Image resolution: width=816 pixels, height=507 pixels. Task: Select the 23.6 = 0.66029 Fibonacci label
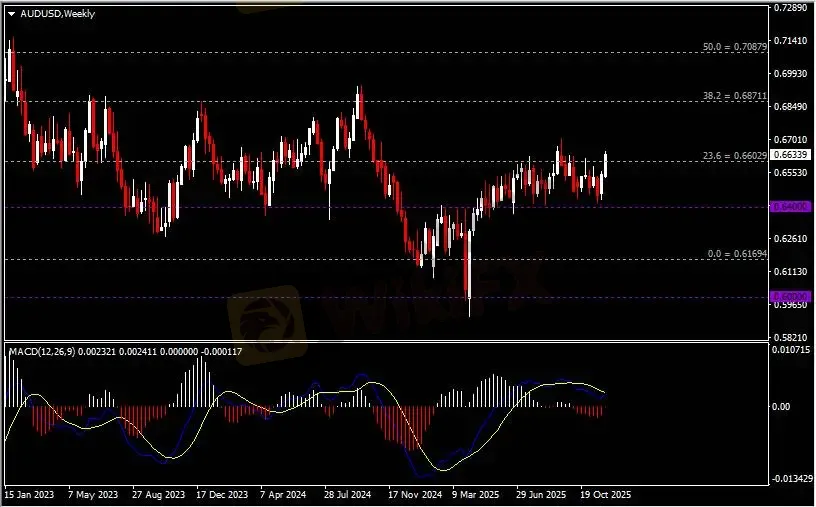[x=736, y=155]
